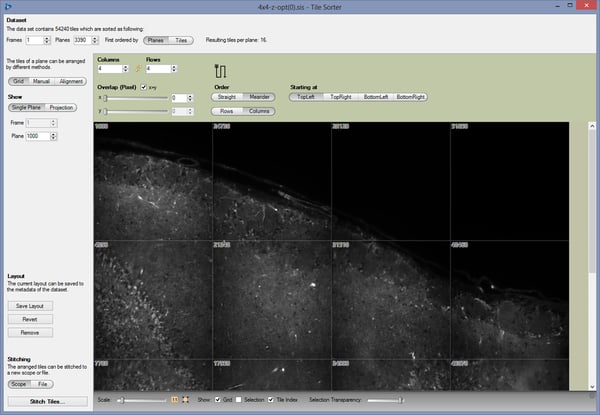Click the 1:1 scale icon
The image size is (600, 415).
(x=174, y=400)
